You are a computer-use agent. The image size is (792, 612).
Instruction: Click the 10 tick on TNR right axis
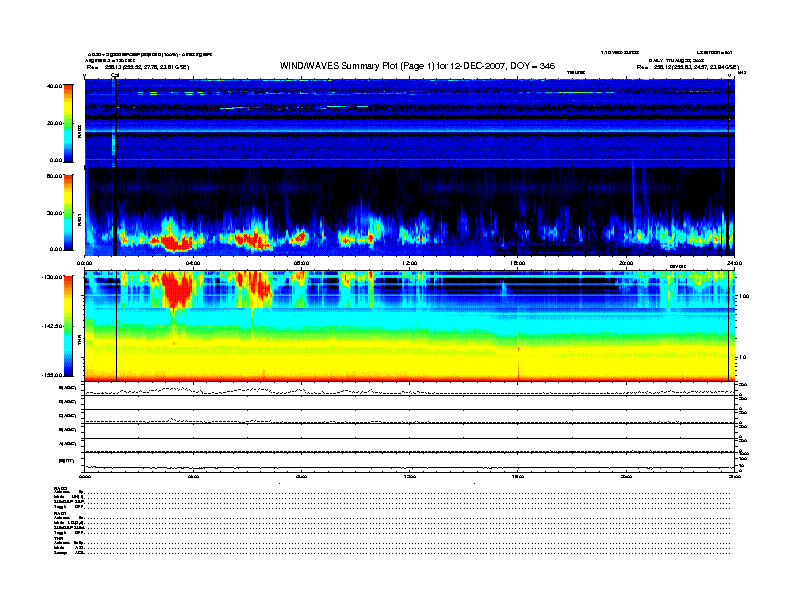(x=742, y=357)
